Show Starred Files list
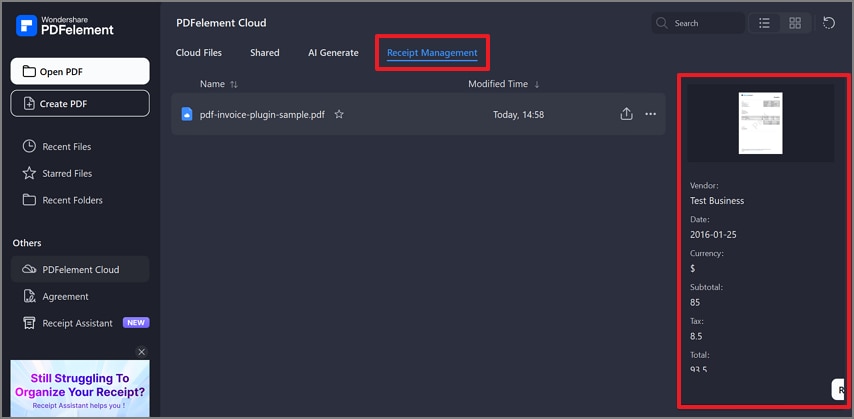Image resolution: width=854 pixels, height=419 pixels. point(66,174)
